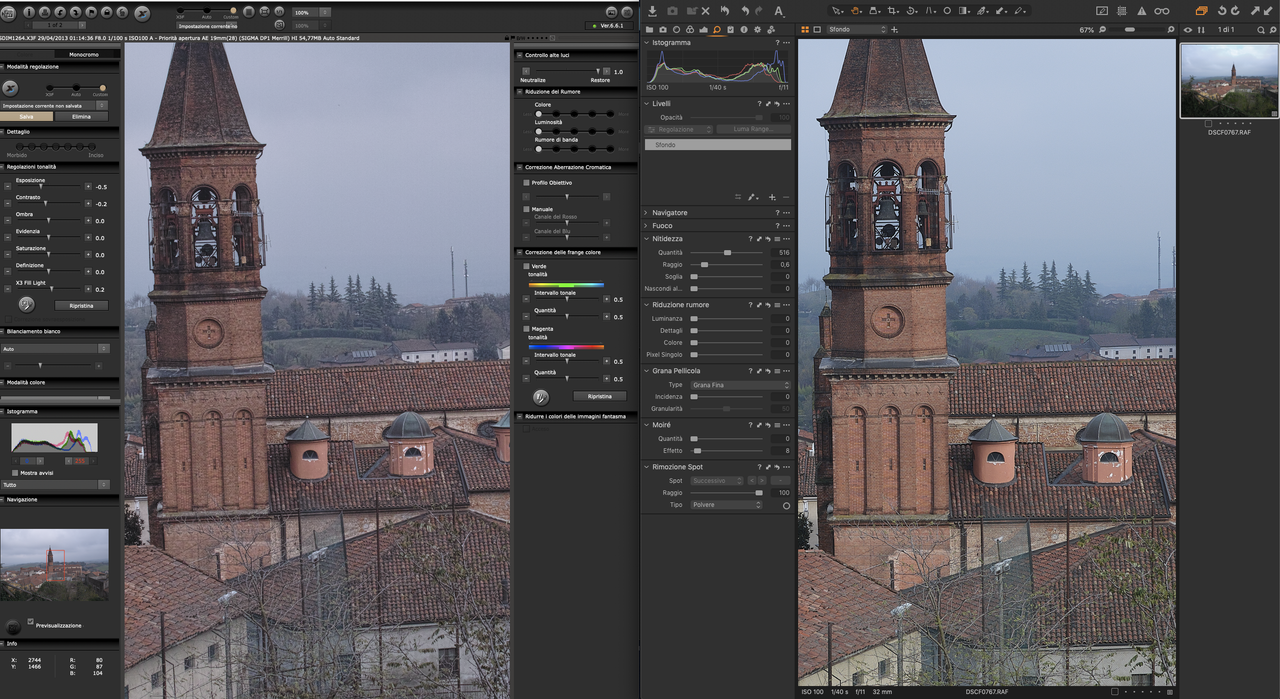
Task: Click the Elimina button
Action: click(x=81, y=116)
